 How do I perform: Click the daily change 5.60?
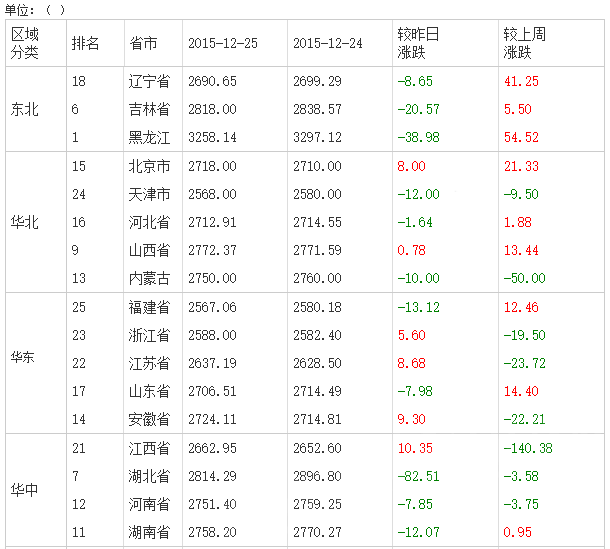(x=412, y=335)
